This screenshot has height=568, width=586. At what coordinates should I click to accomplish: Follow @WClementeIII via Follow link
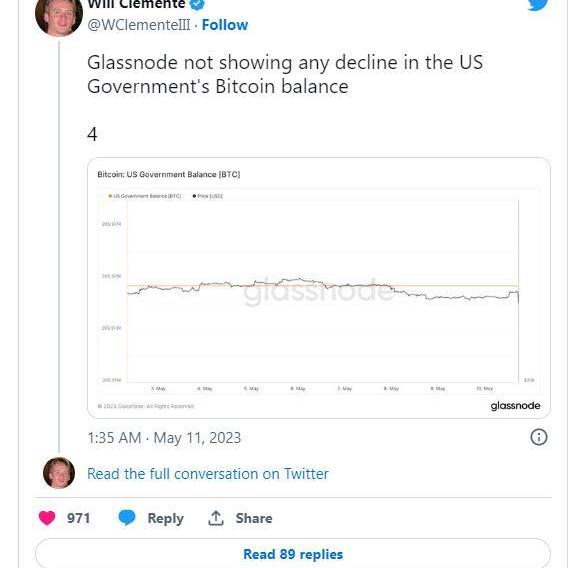click(x=225, y=25)
